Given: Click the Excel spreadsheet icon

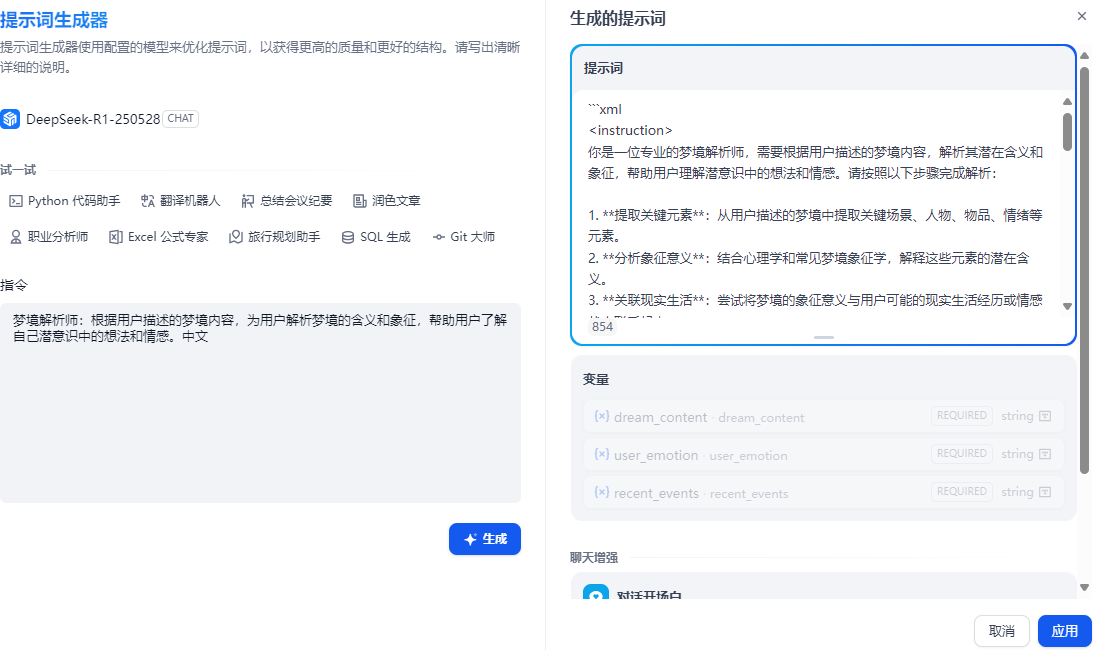Looking at the screenshot, I should (x=116, y=237).
